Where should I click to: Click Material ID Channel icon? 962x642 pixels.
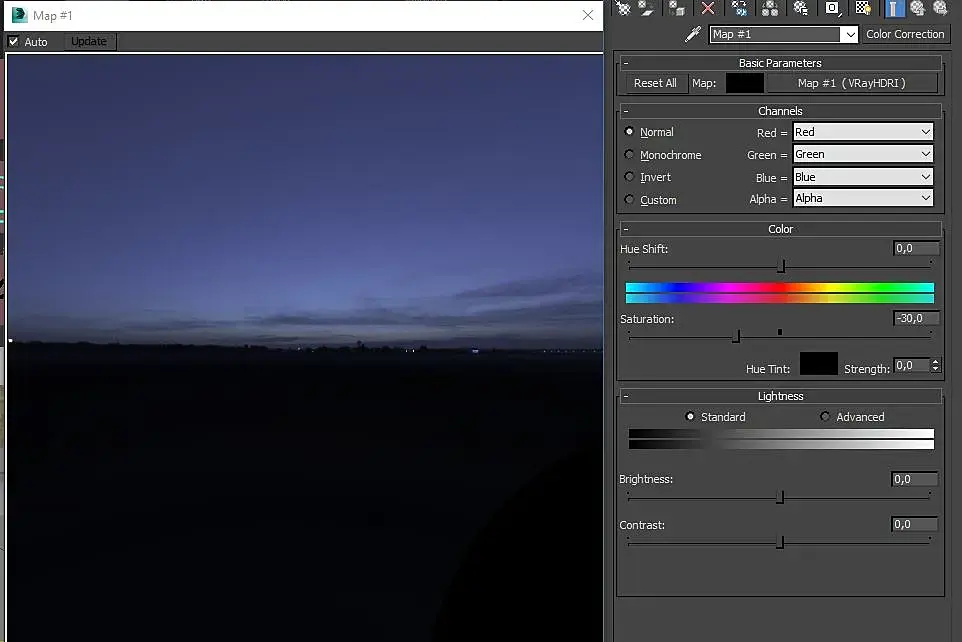[x=832, y=8]
